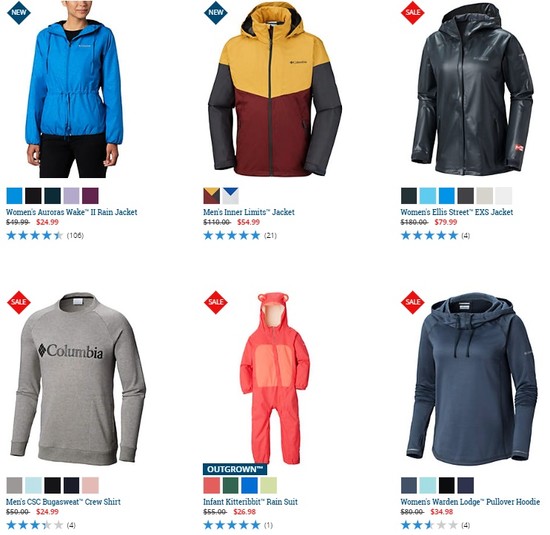Select lavender swatch for Auroras Wake jacket
This screenshot has width=550, height=535.
(71, 196)
